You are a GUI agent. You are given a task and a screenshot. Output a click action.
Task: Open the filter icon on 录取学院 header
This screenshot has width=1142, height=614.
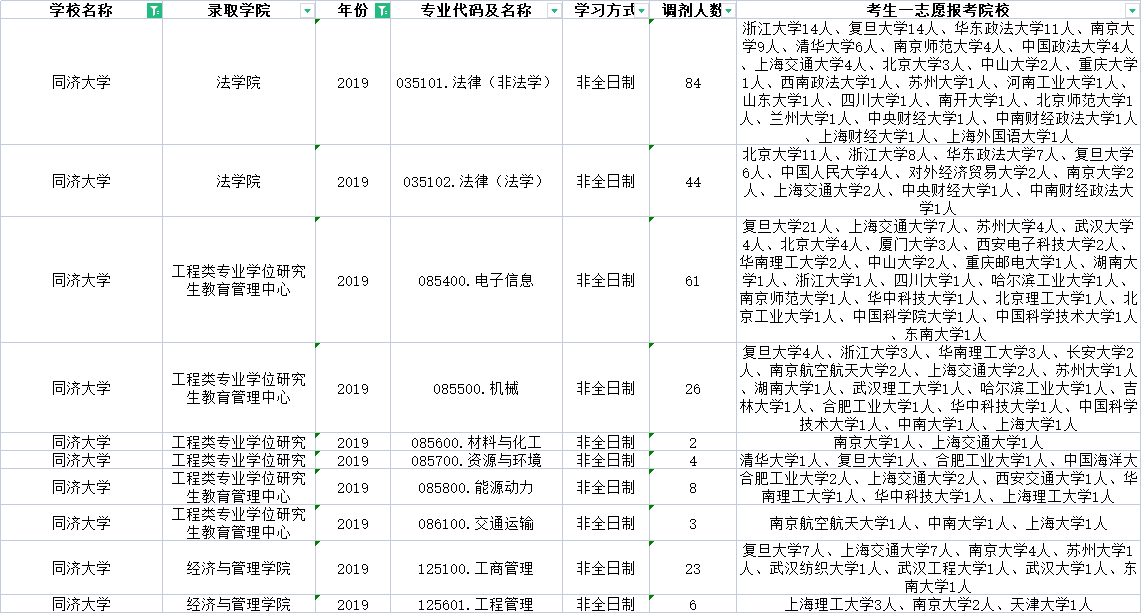point(308,11)
